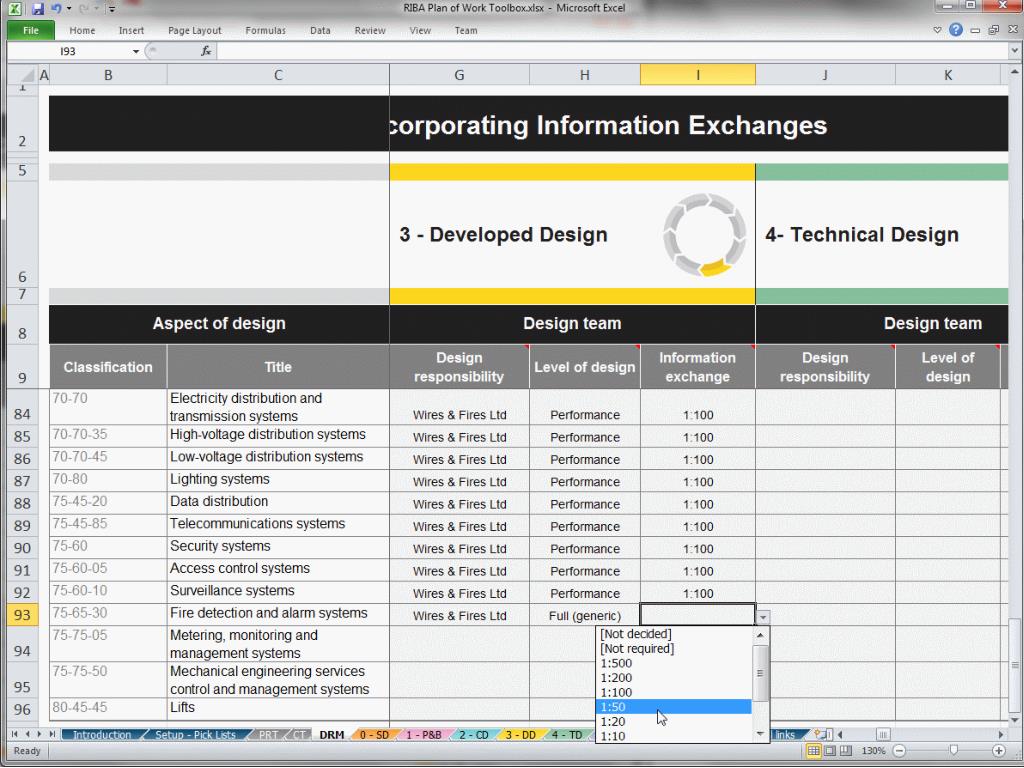Viewport: 1024px width, 768px height.
Task: Click the Fire detection and alarm systems cell
Action: pyautogui.click(x=278, y=615)
